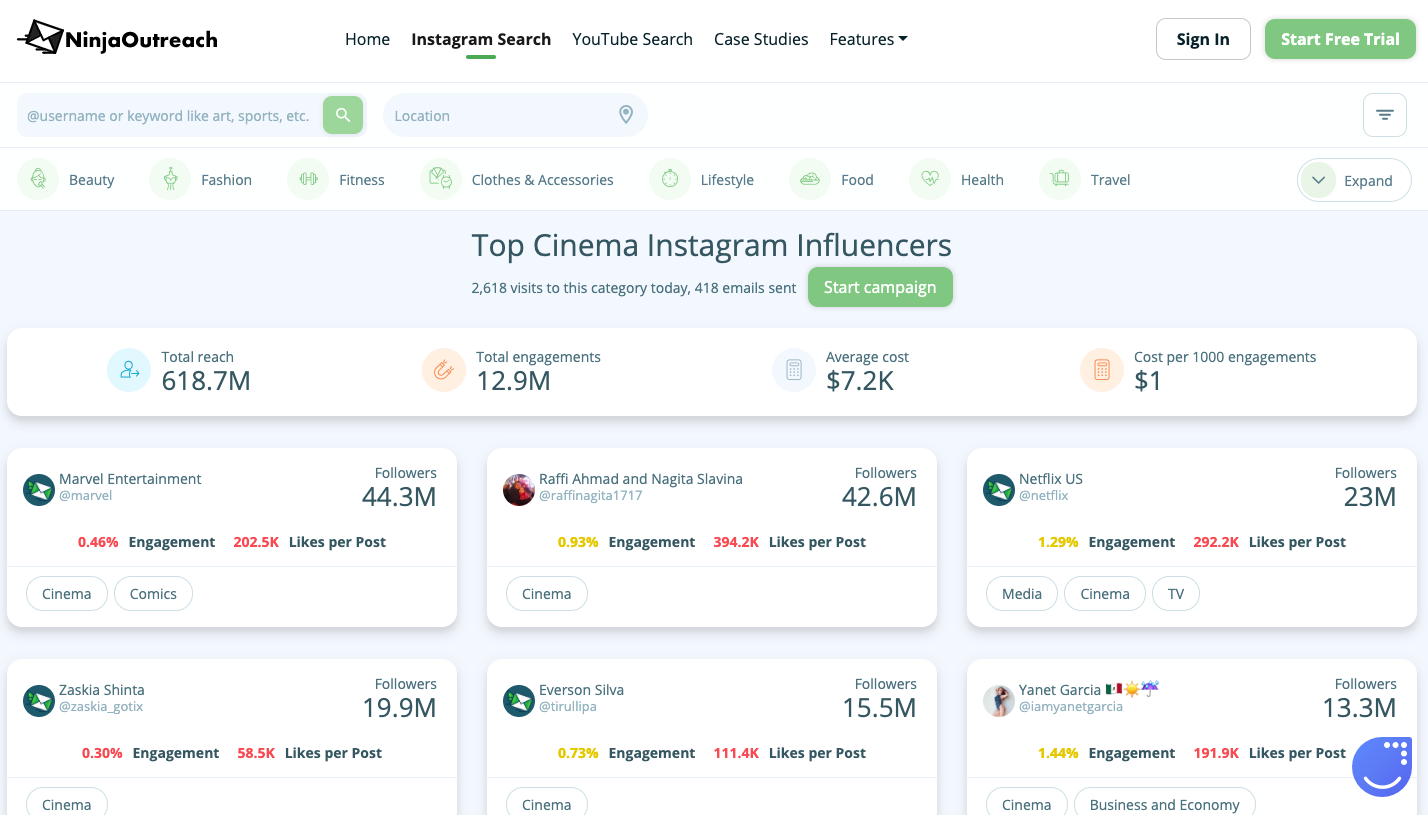Image resolution: width=1428 pixels, height=815 pixels.
Task: Open the @tirullipa handle link
Action: click(568, 707)
